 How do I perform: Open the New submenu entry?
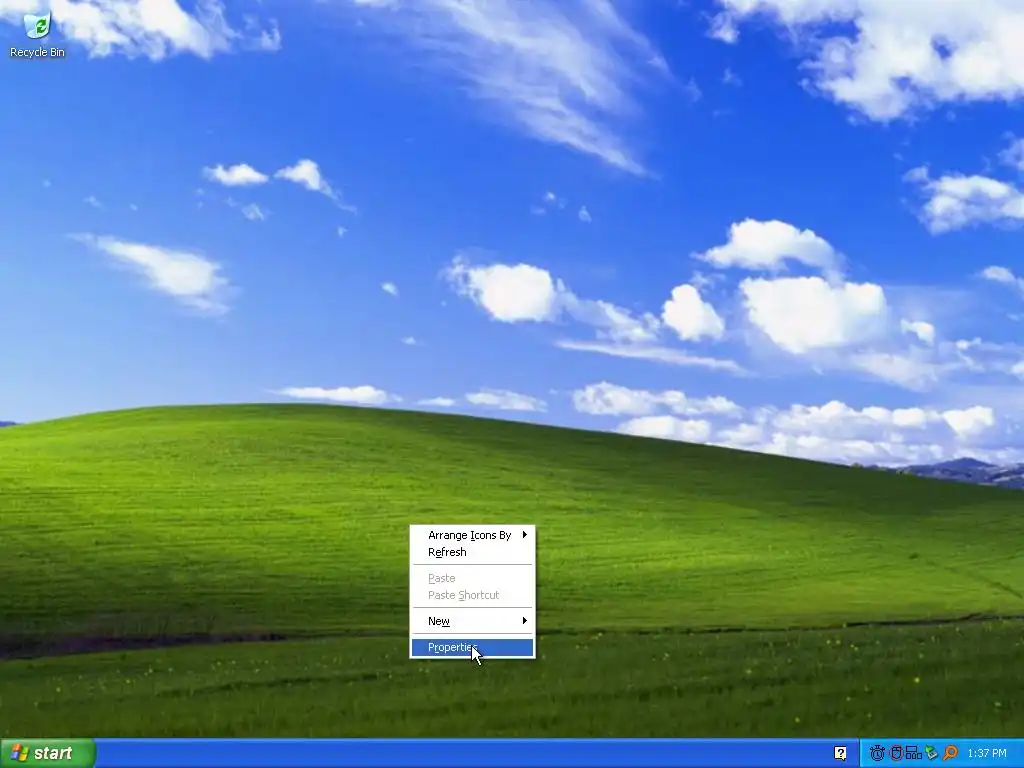pos(472,621)
